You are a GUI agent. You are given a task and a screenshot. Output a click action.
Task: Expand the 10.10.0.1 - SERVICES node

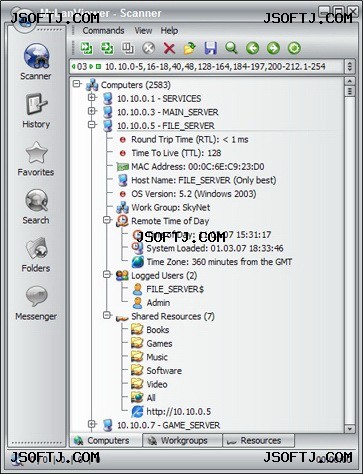click(92, 98)
